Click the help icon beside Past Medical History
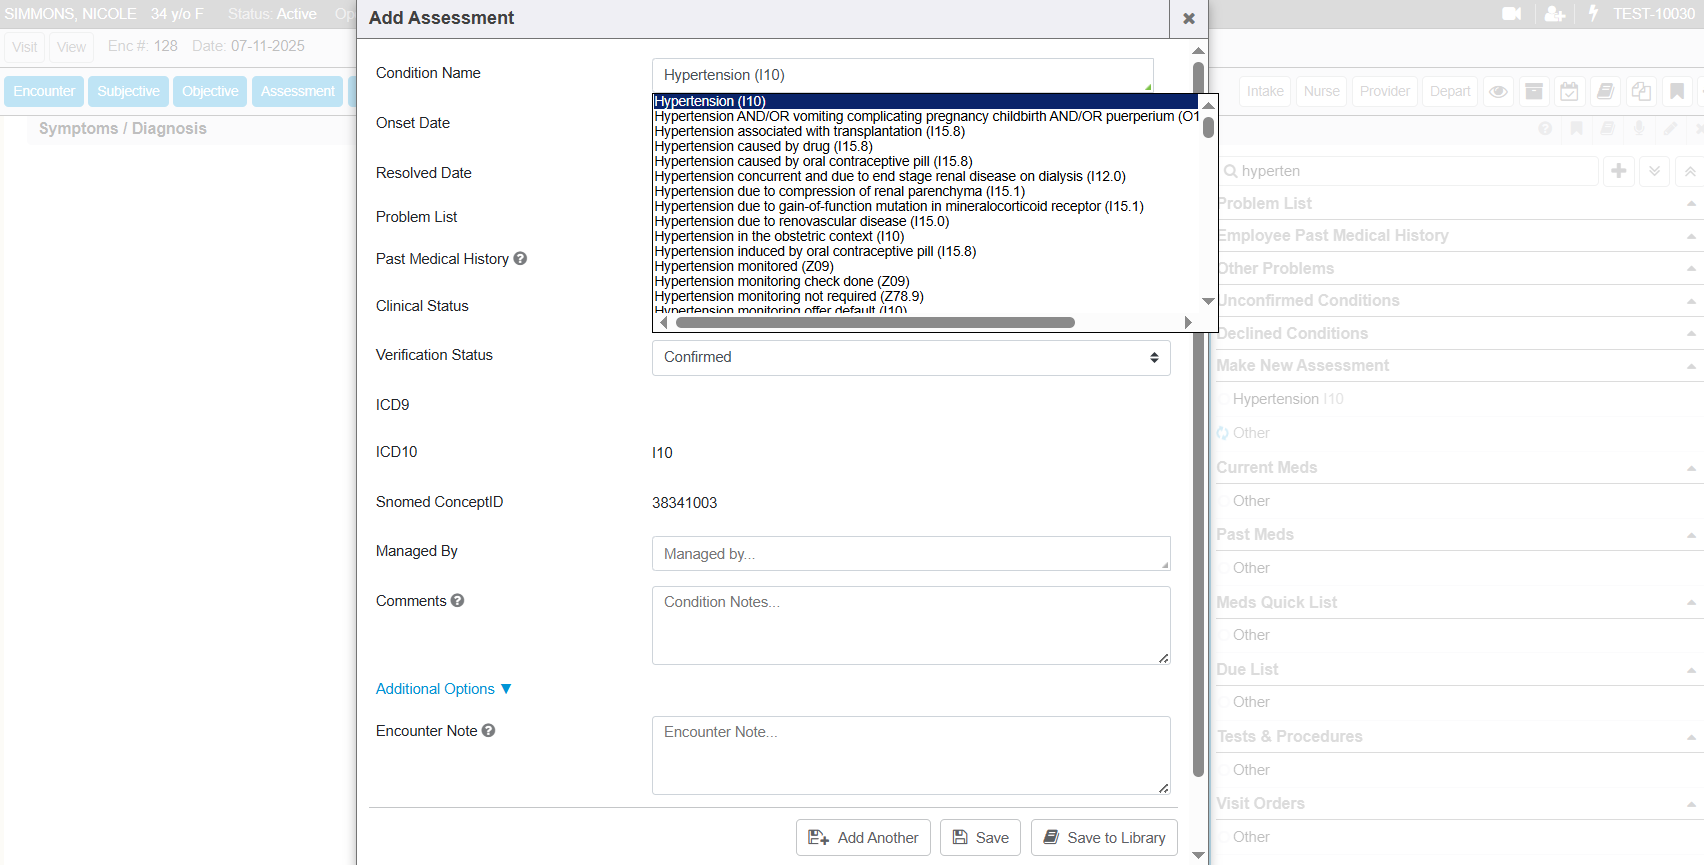Viewport: 1704px width, 865px height. tap(520, 259)
